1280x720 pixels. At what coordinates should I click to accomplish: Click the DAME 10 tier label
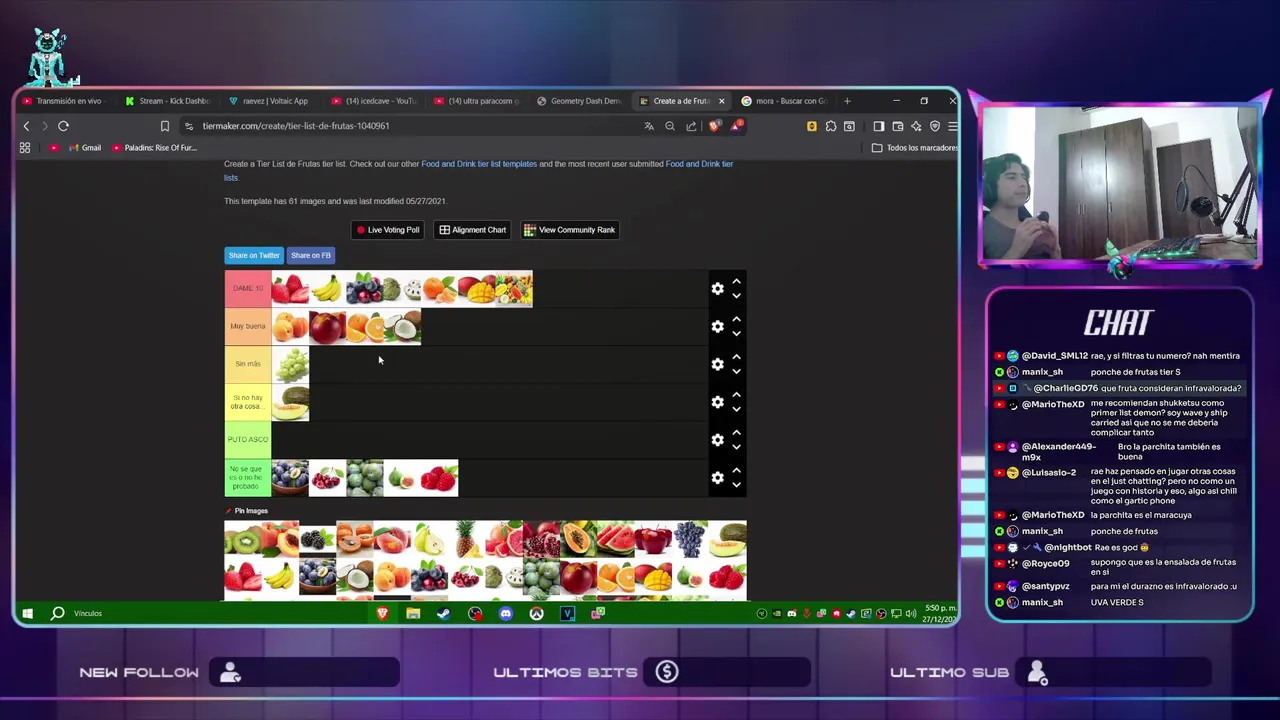point(248,288)
